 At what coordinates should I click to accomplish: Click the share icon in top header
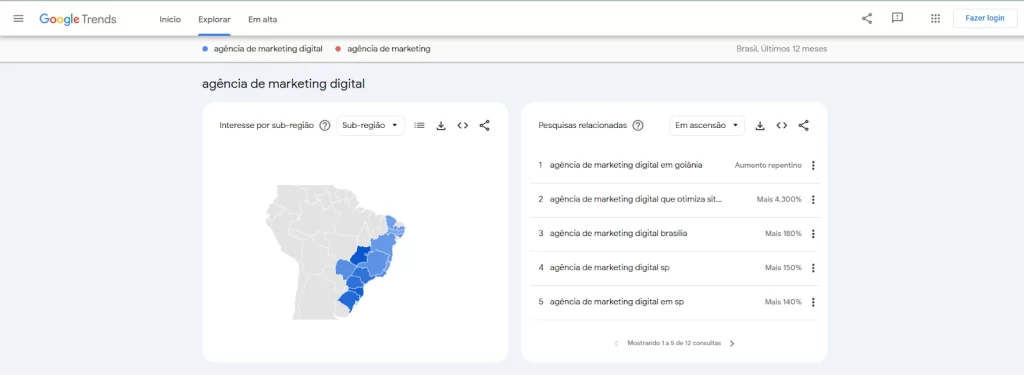tap(867, 18)
